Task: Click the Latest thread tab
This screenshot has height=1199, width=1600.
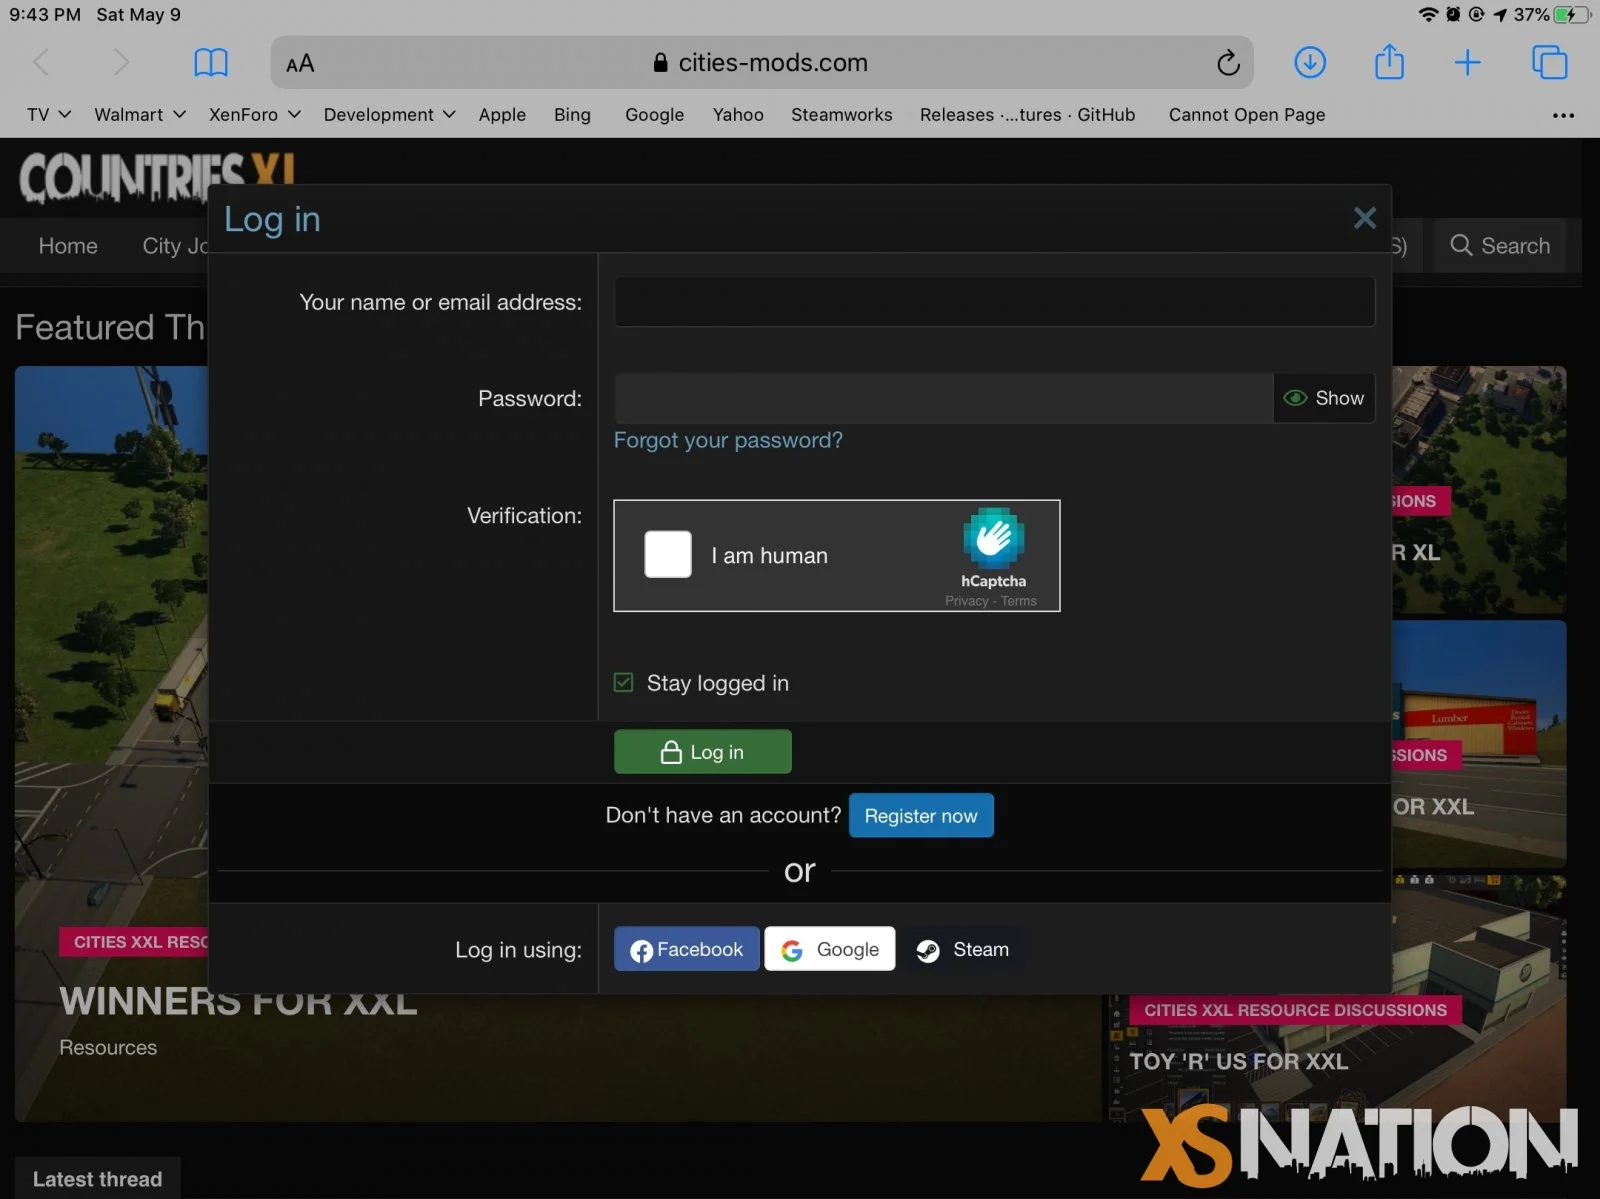Action: 97,1179
